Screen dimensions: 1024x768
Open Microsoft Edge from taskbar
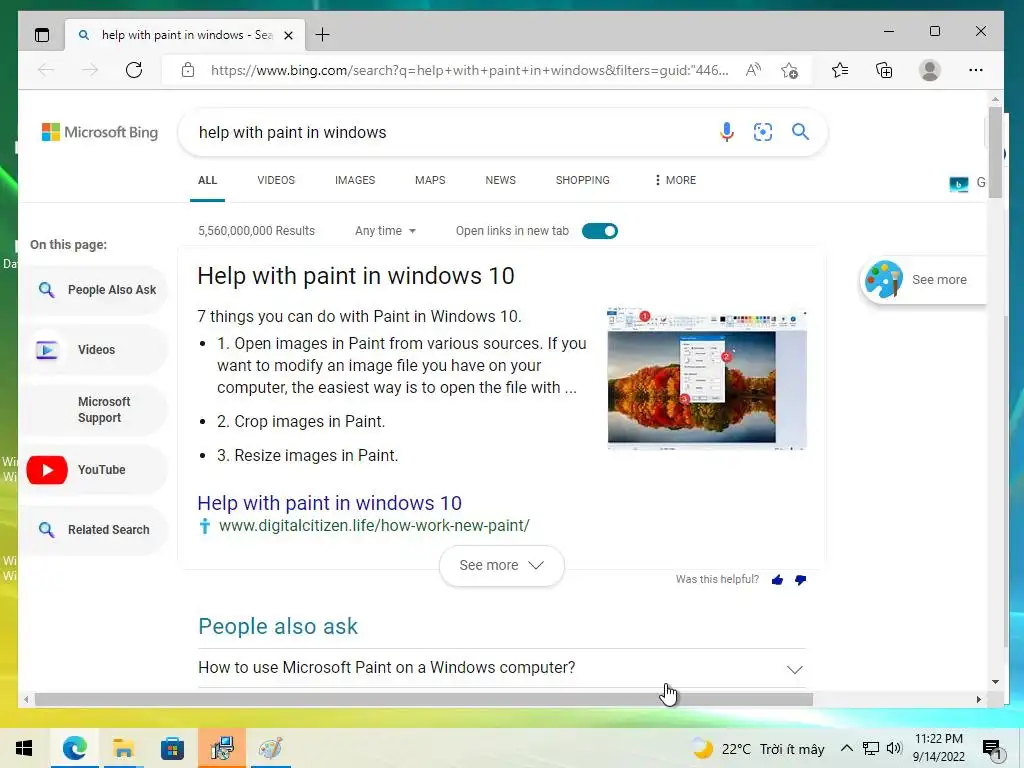pos(74,748)
